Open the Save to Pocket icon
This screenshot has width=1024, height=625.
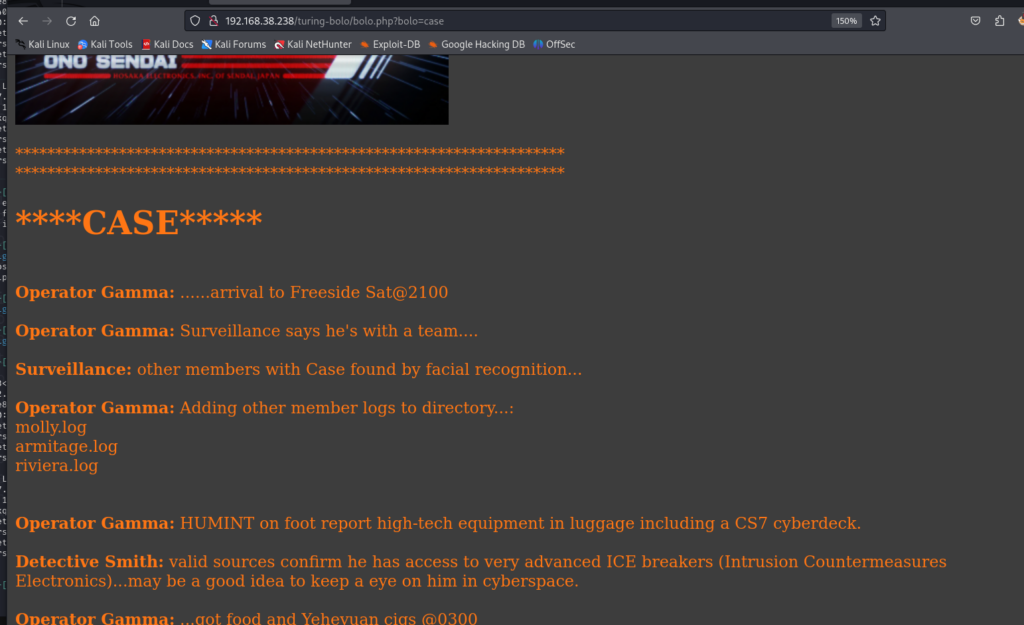975,21
